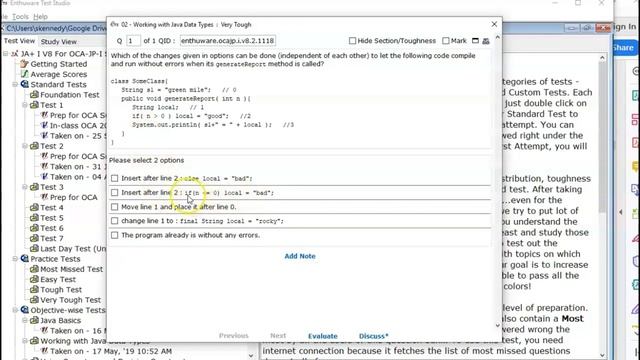
Task: Click the QID text field
Action: coord(228,41)
